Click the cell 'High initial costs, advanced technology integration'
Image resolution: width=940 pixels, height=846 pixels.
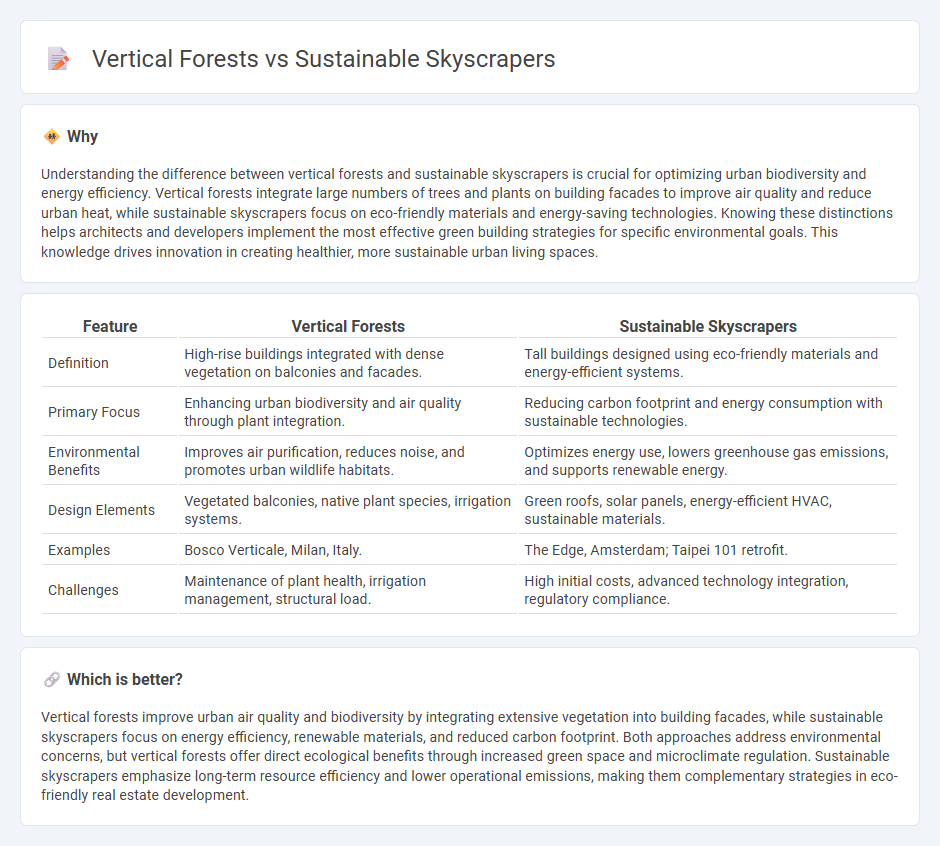[x=708, y=590]
